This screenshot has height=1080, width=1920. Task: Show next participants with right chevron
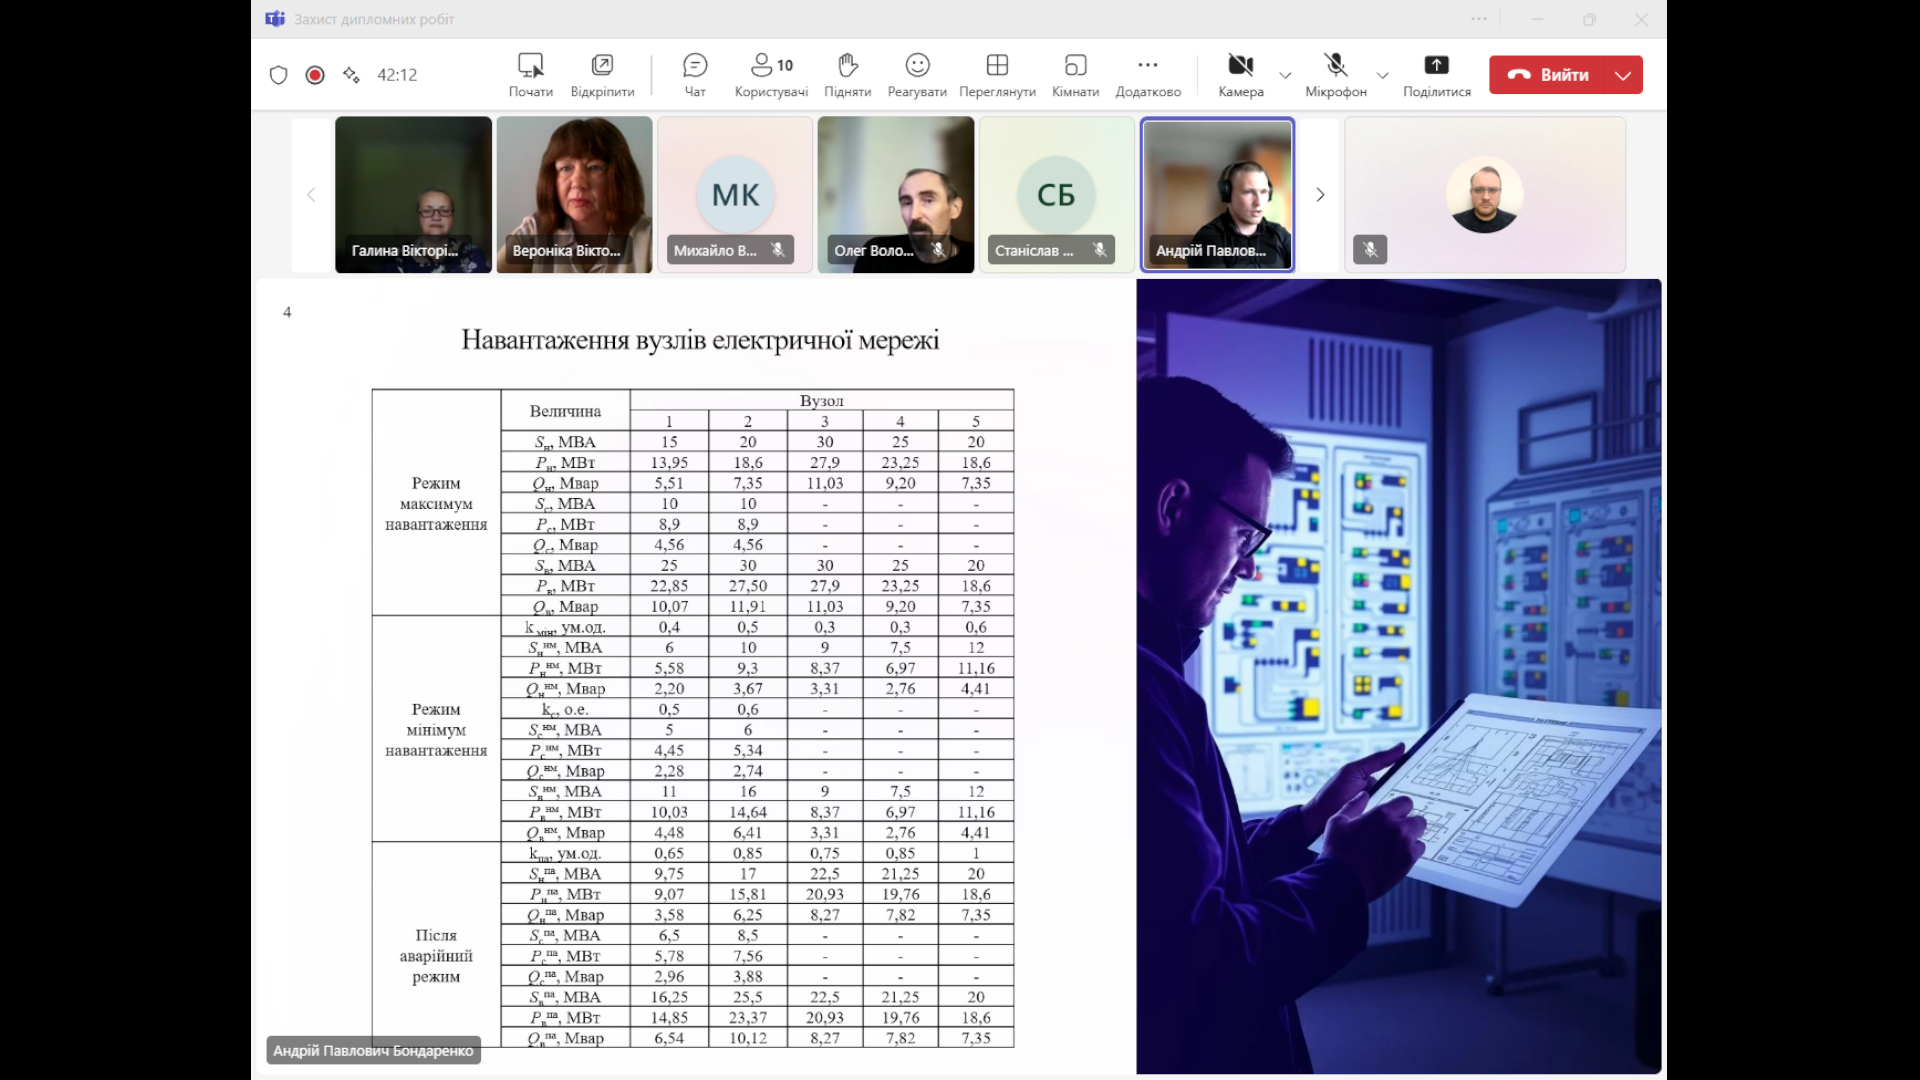pyautogui.click(x=1320, y=195)
